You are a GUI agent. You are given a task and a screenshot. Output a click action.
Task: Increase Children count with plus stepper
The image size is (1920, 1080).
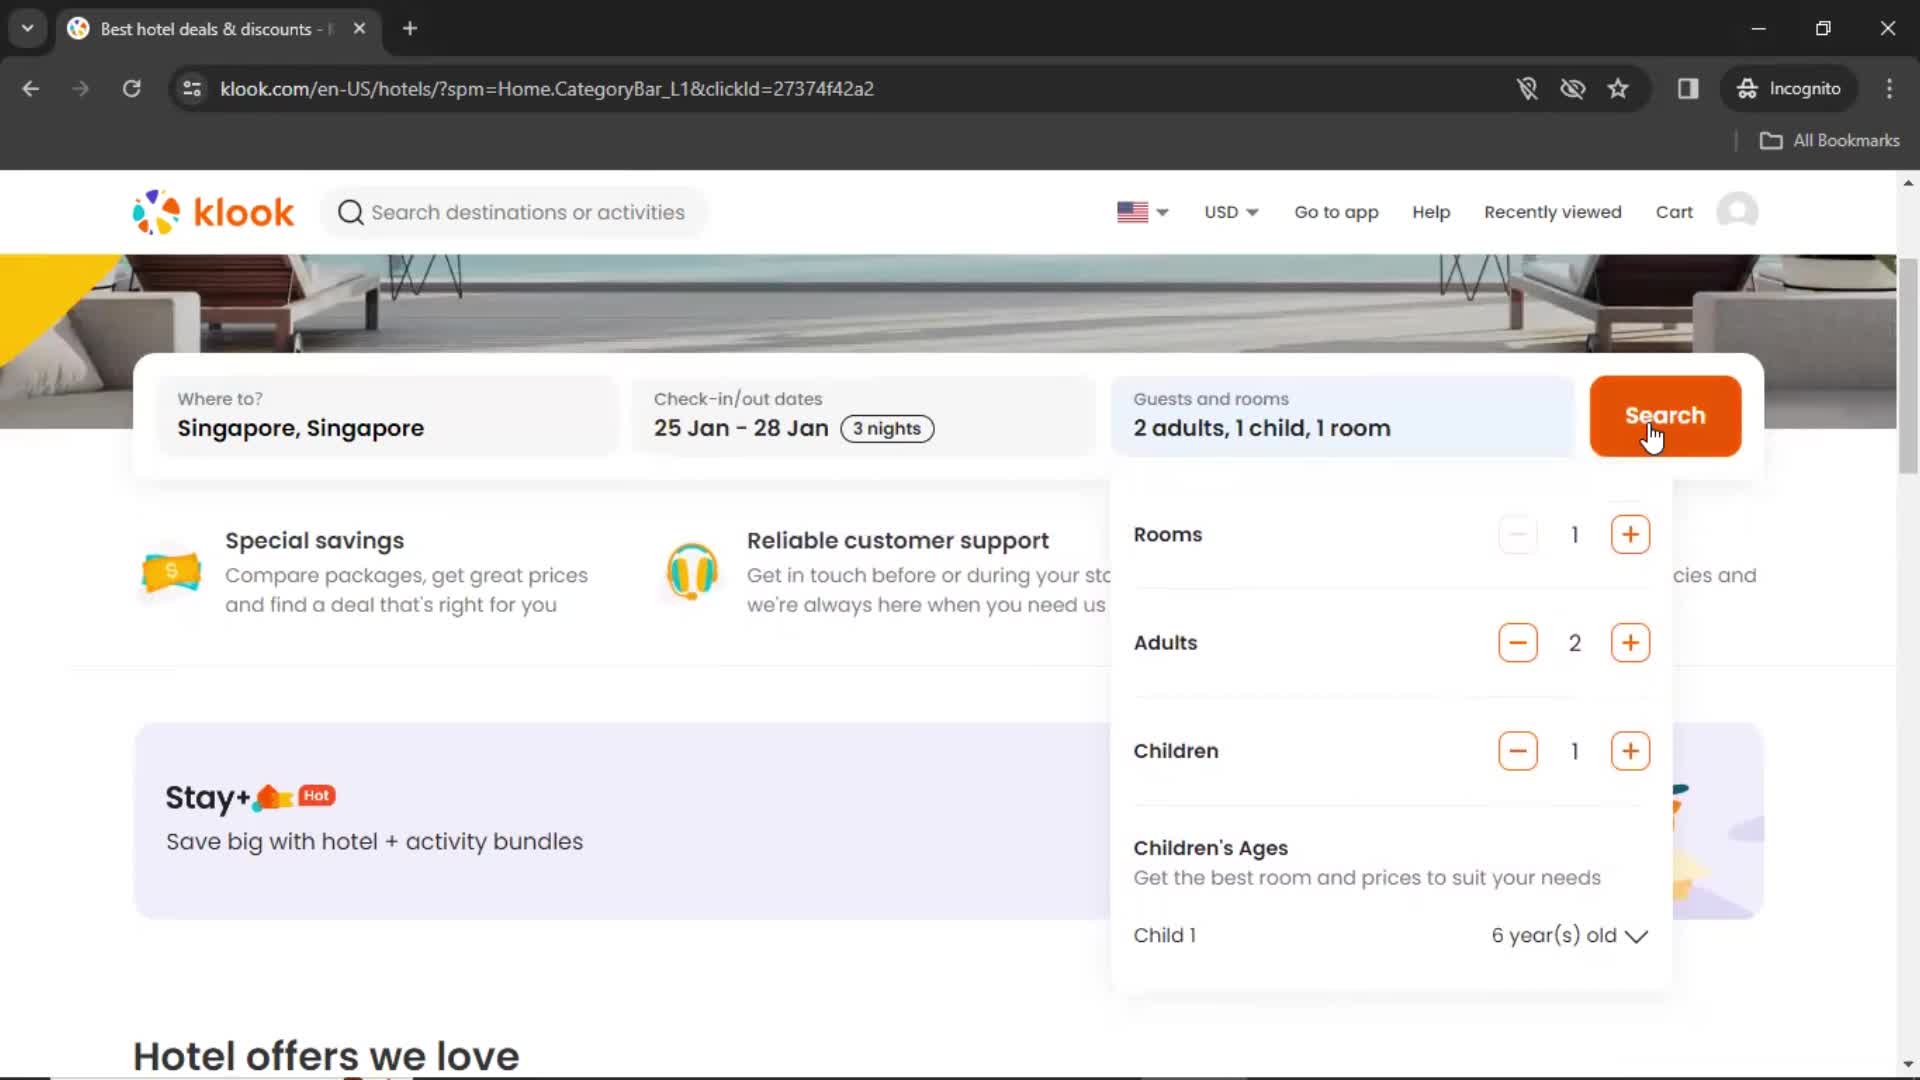(x=1630, y=750)
